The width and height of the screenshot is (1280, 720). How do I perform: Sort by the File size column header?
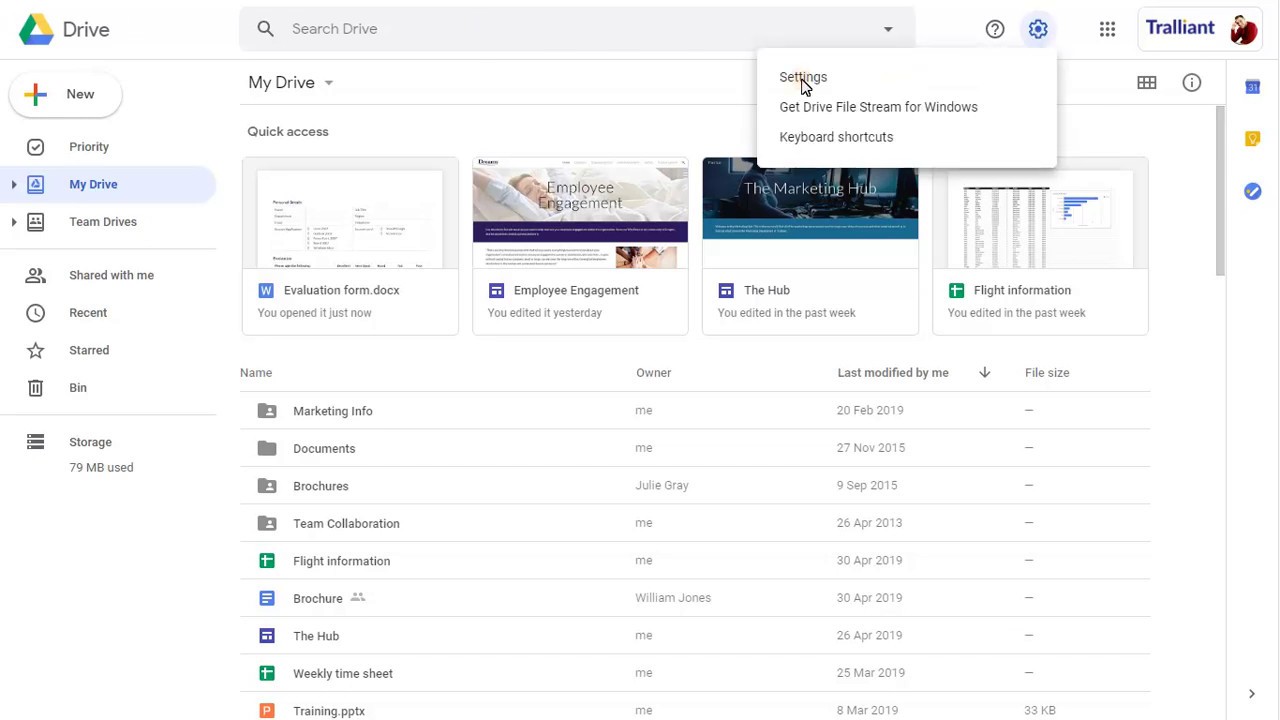pyautogui.click(x=1047, y=373)
